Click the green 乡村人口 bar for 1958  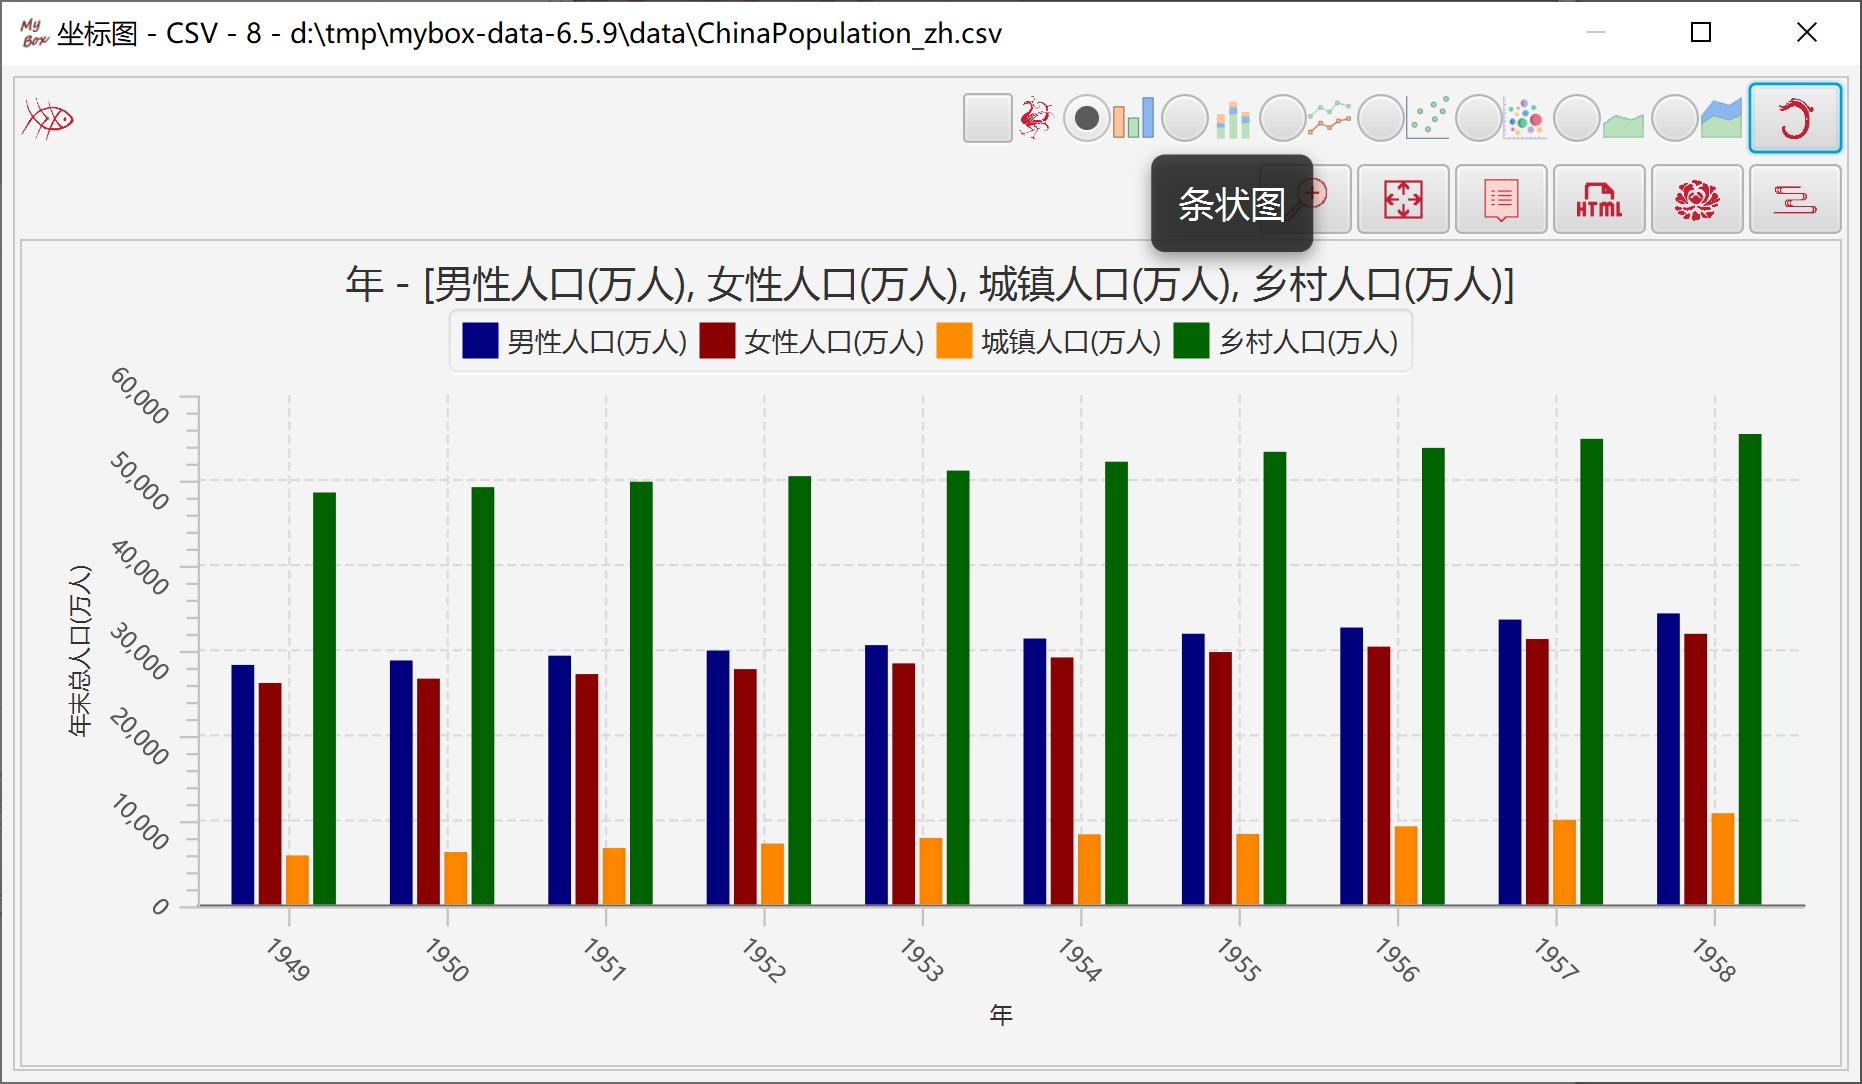coord(1750,669)
